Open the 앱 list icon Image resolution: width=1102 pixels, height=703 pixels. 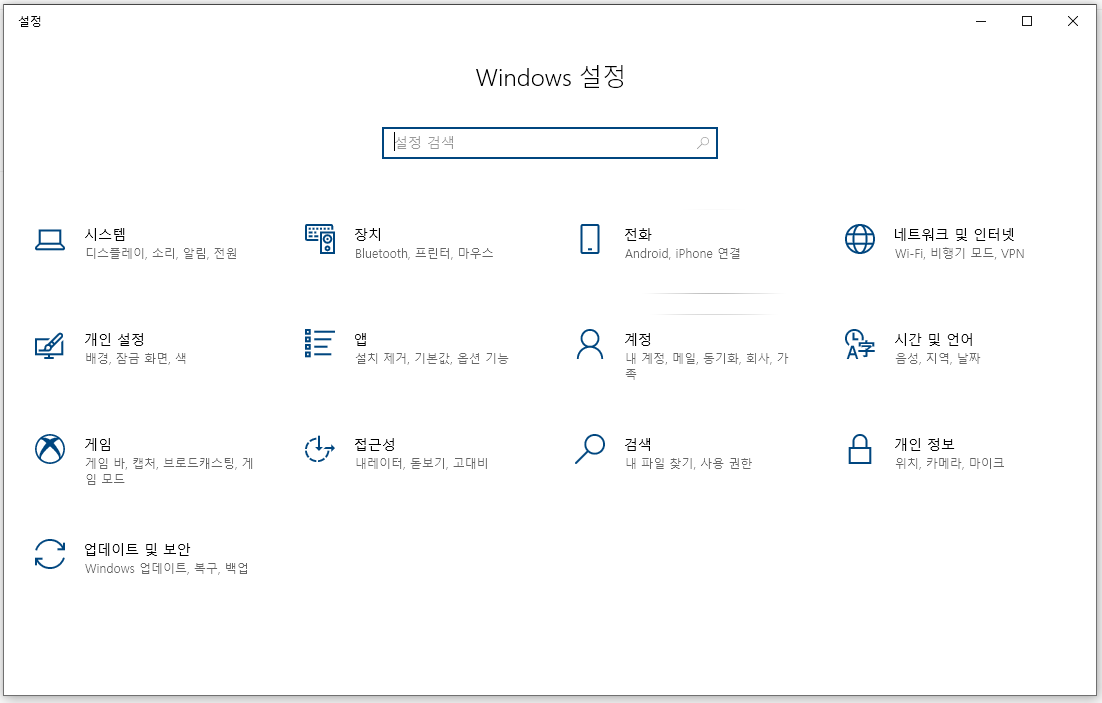click(x=320, y=344)
